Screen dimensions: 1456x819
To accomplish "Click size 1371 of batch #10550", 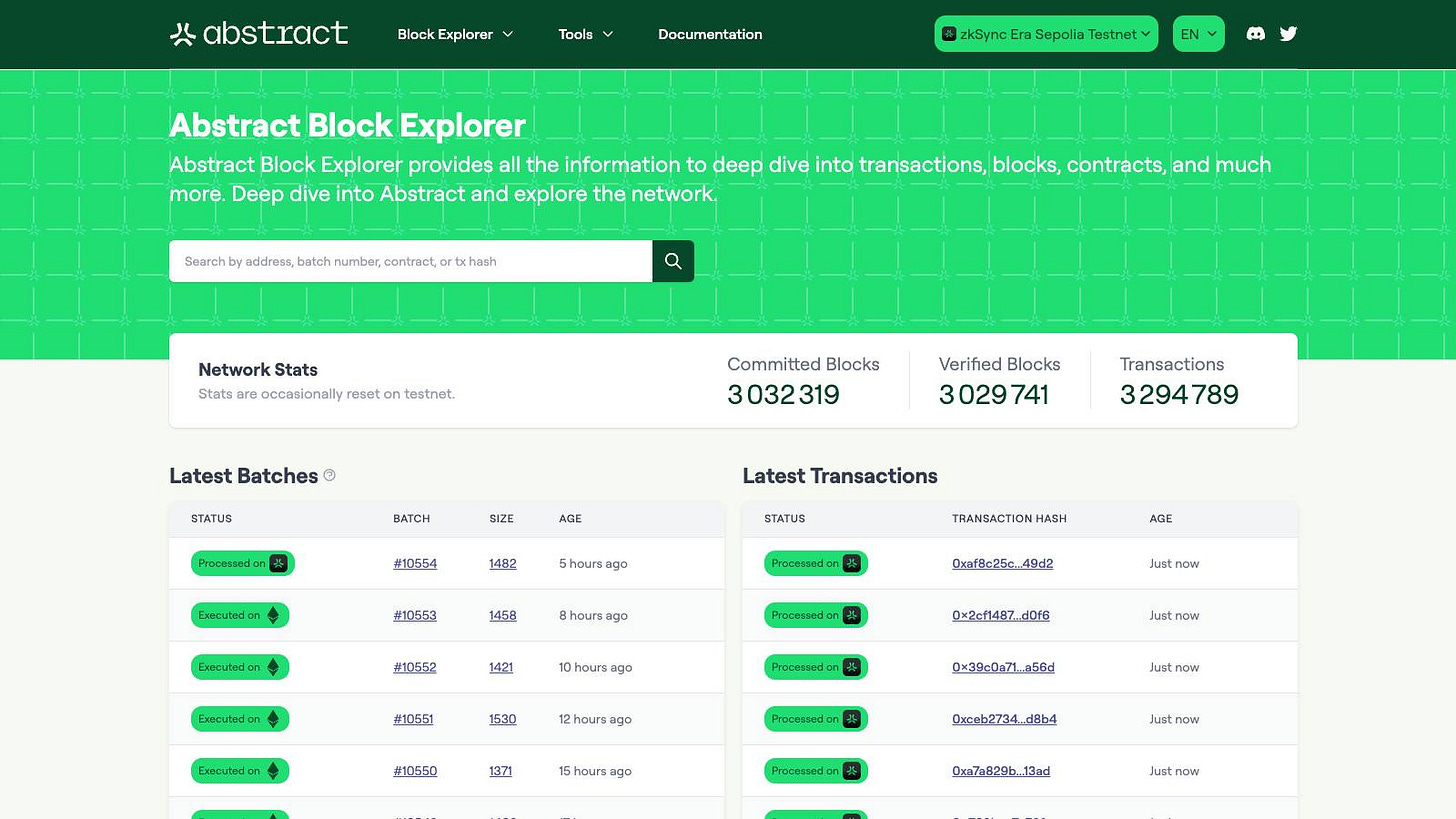I will click(x=500, y=771).
